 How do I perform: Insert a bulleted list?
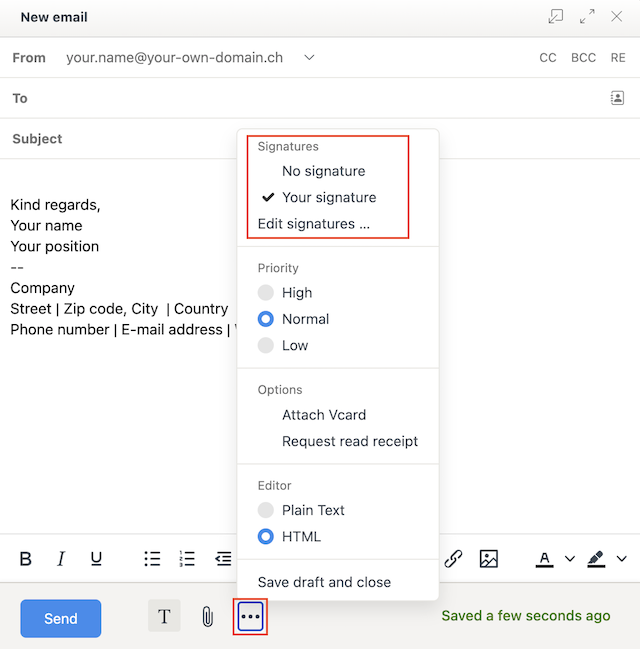[152, 559]
